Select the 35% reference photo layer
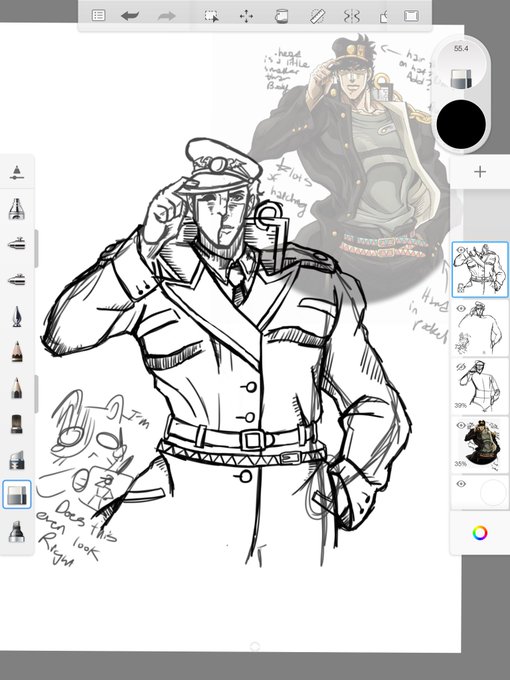This screenshot has width=510, height=680. (480, 445)
